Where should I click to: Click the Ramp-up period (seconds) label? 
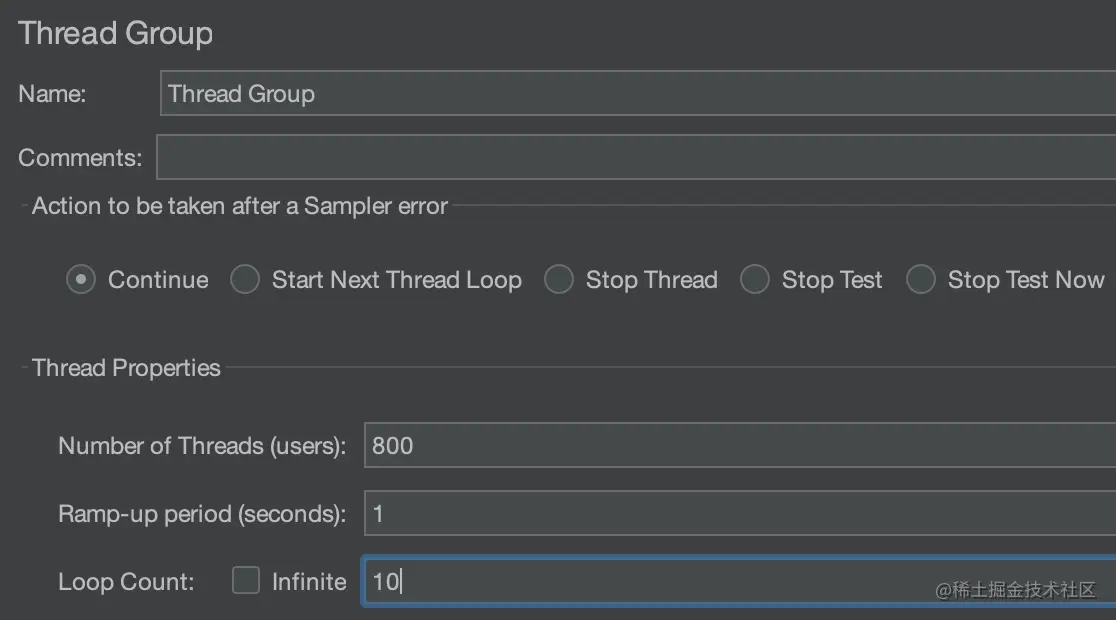(x=202, y=514)
